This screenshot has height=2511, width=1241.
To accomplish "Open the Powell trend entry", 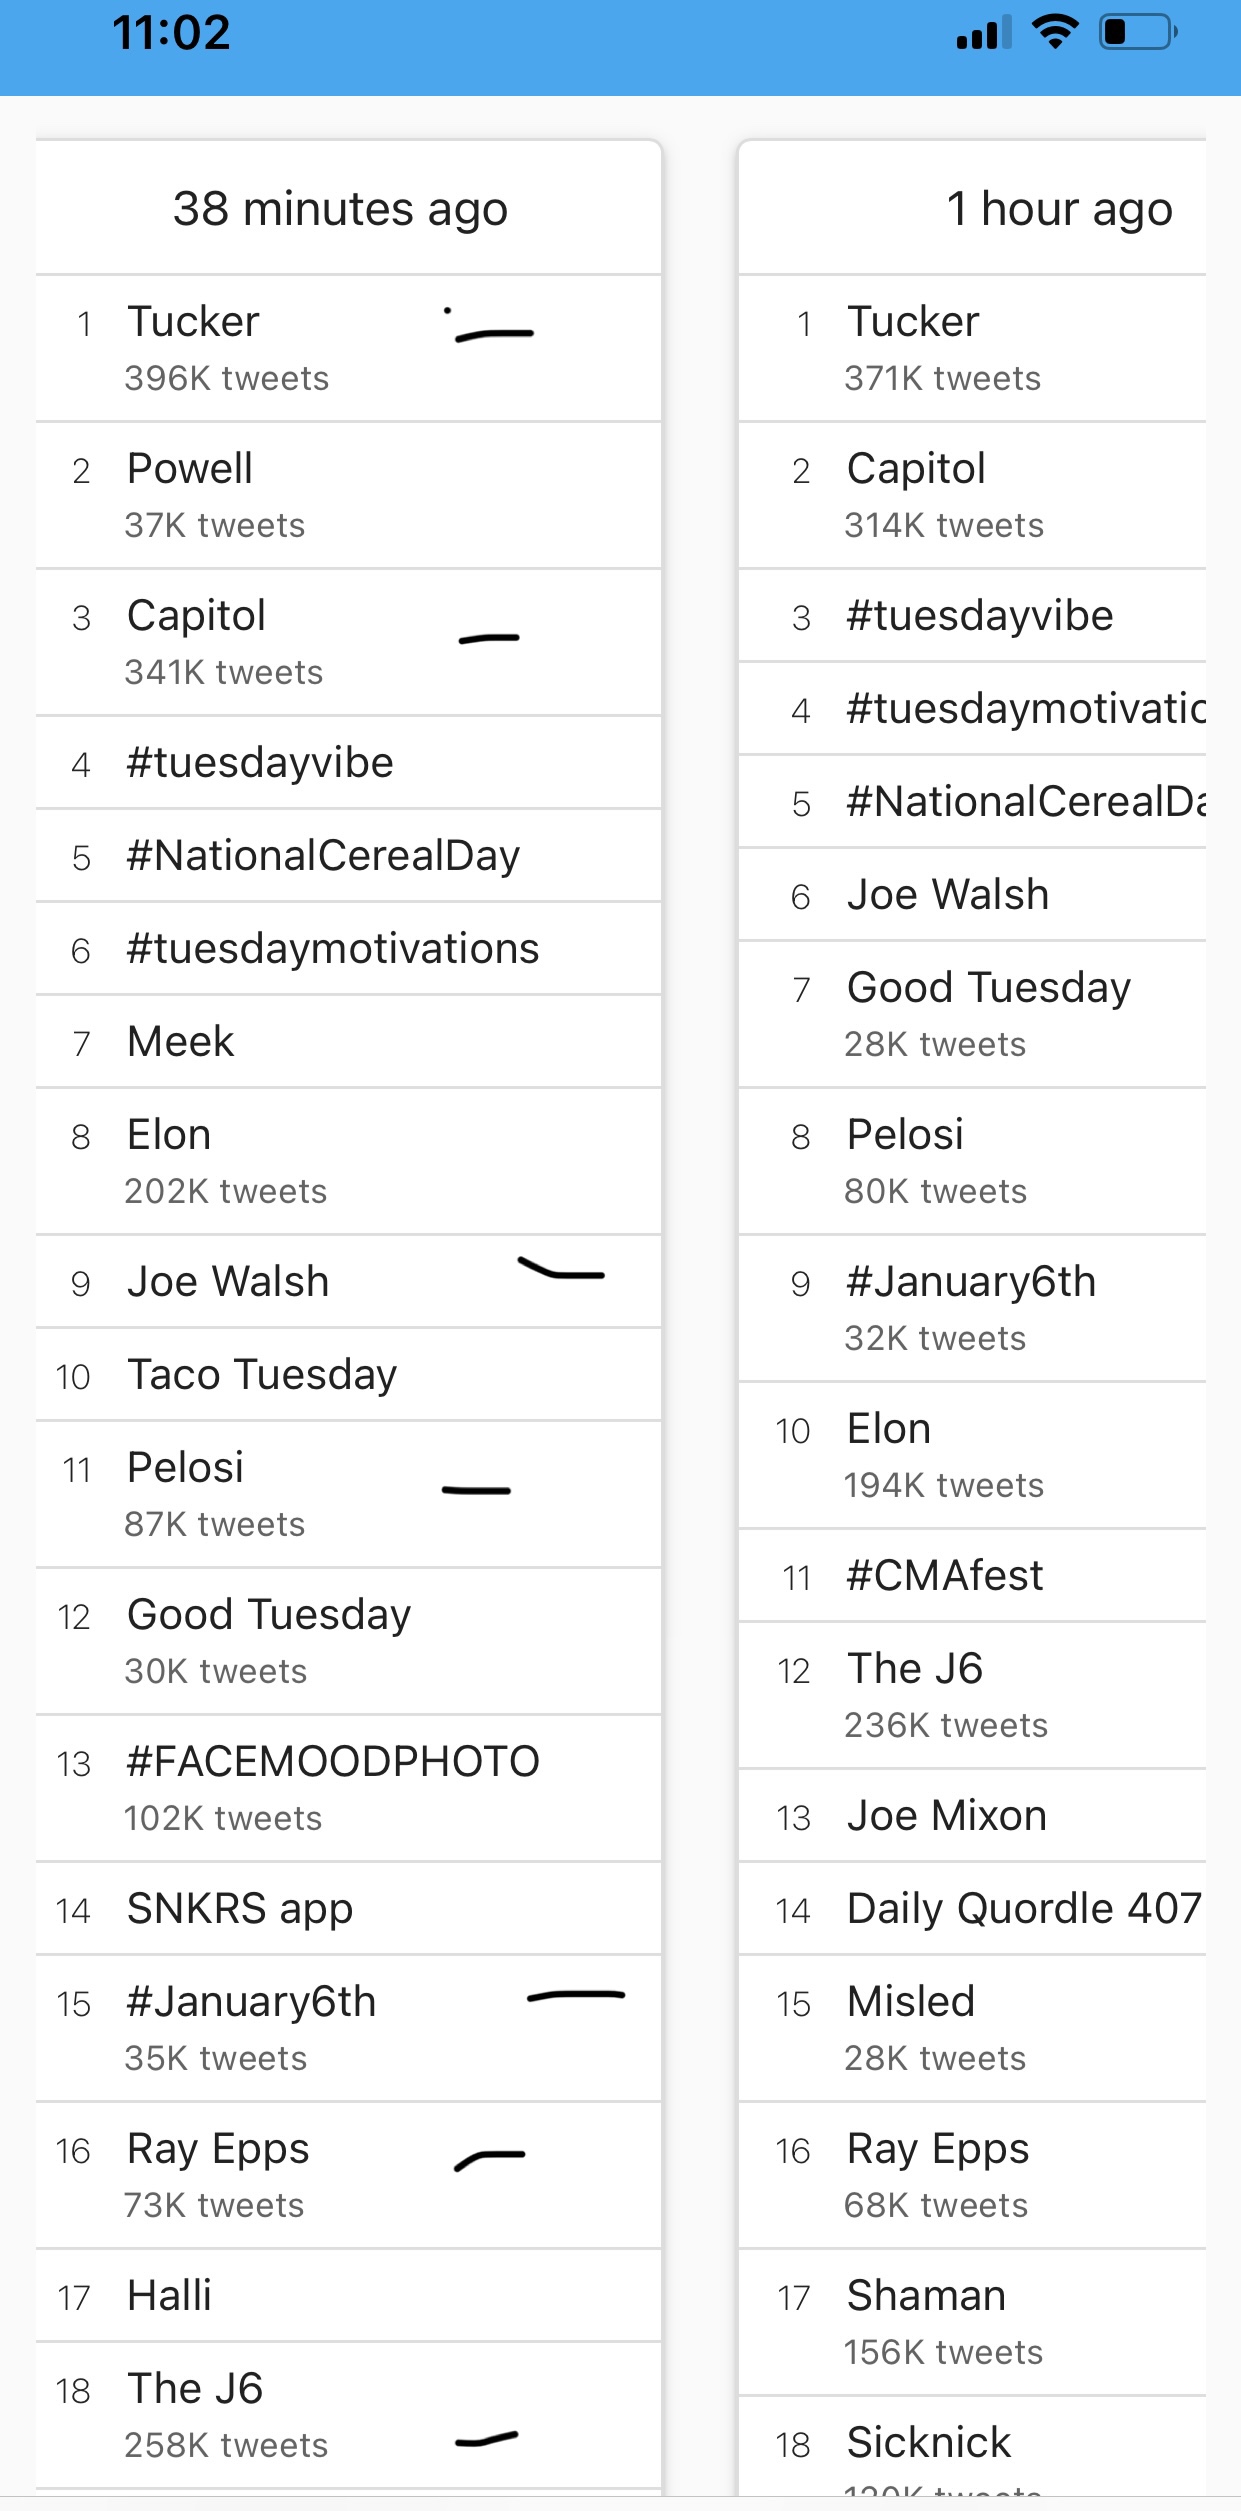I will (348, 495).
